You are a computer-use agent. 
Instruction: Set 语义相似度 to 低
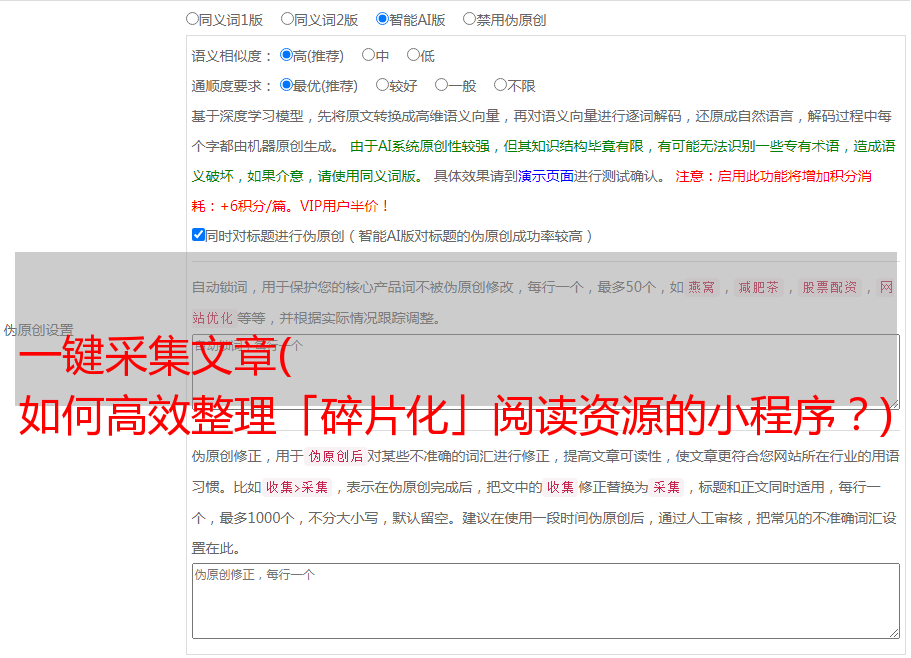[413, 55]
